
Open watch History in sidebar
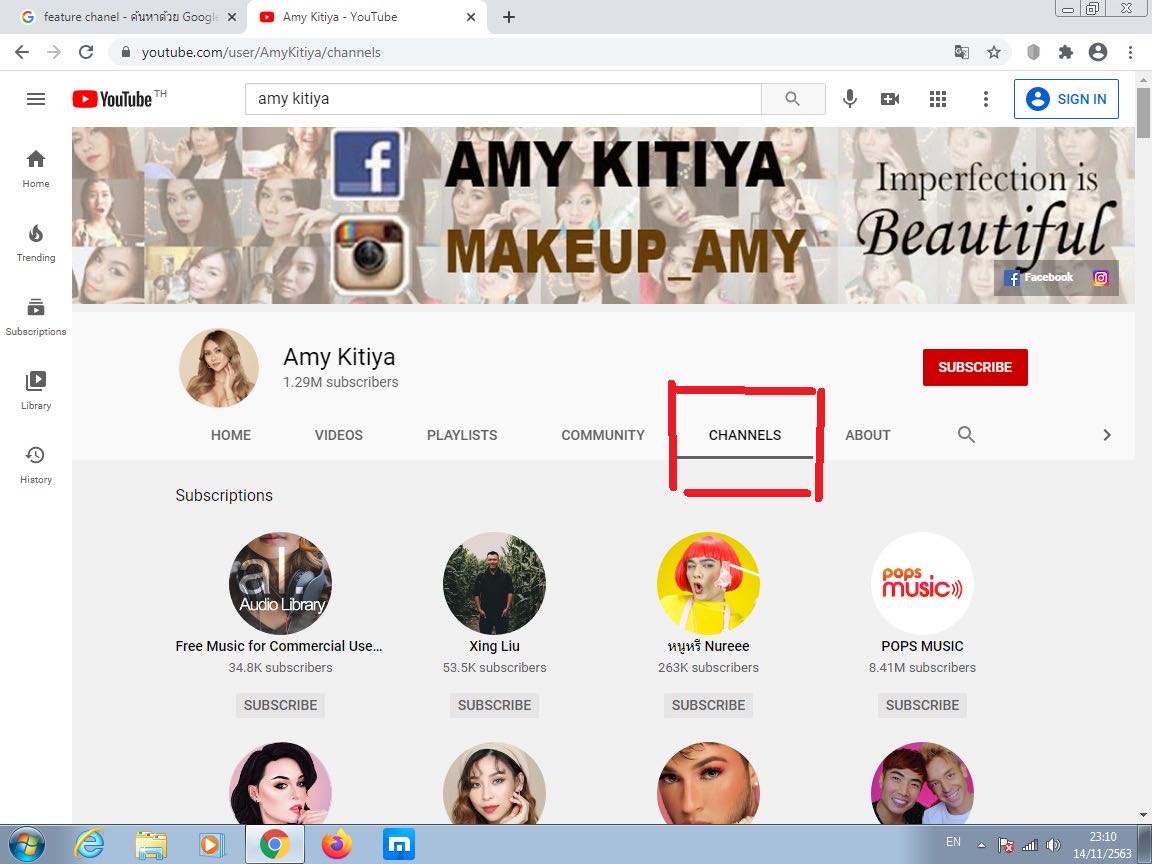(x=36, y=464)
